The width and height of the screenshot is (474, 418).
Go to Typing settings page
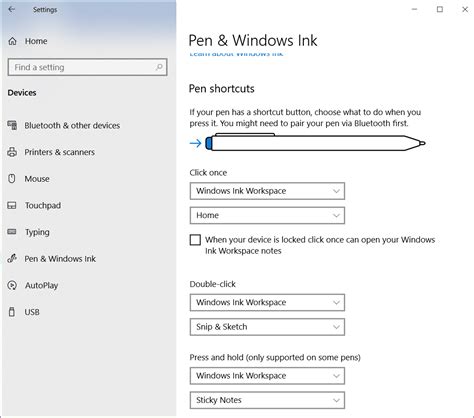coord(37,232)
